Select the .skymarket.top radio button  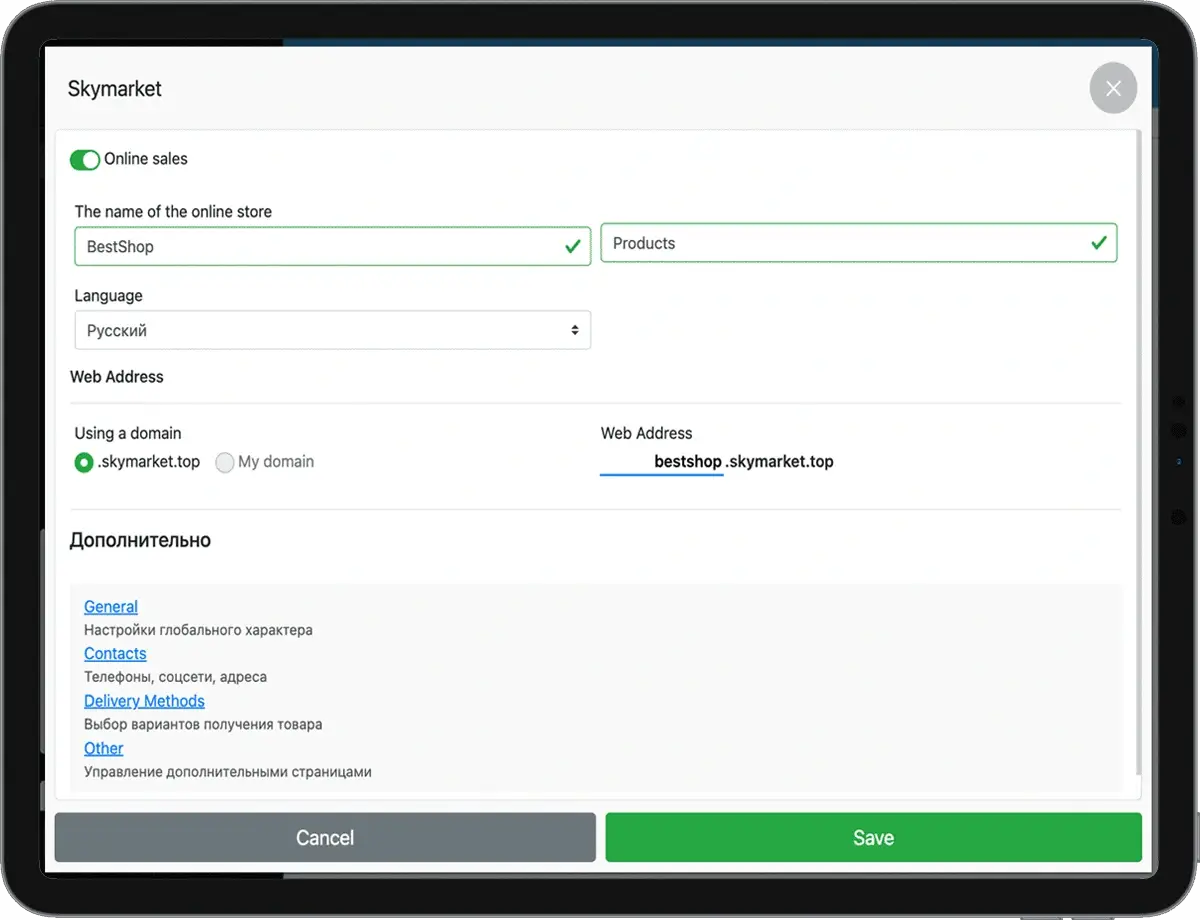coord(84,463)
